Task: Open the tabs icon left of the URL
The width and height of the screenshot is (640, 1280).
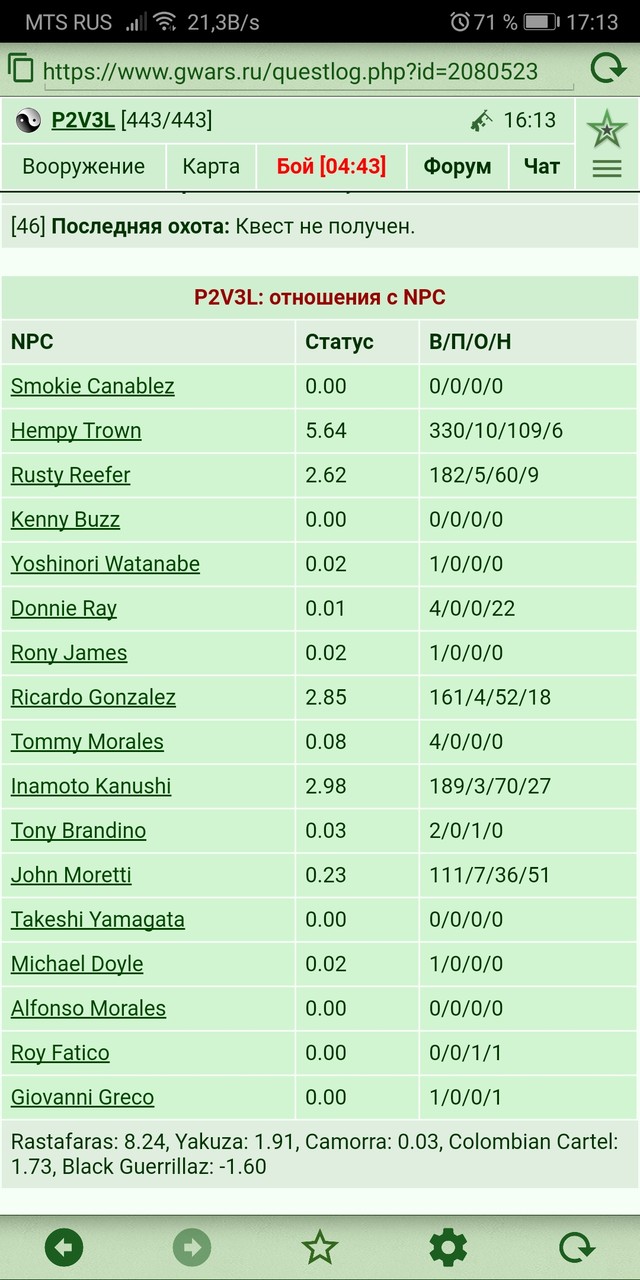Action: (x=21, y=69)
